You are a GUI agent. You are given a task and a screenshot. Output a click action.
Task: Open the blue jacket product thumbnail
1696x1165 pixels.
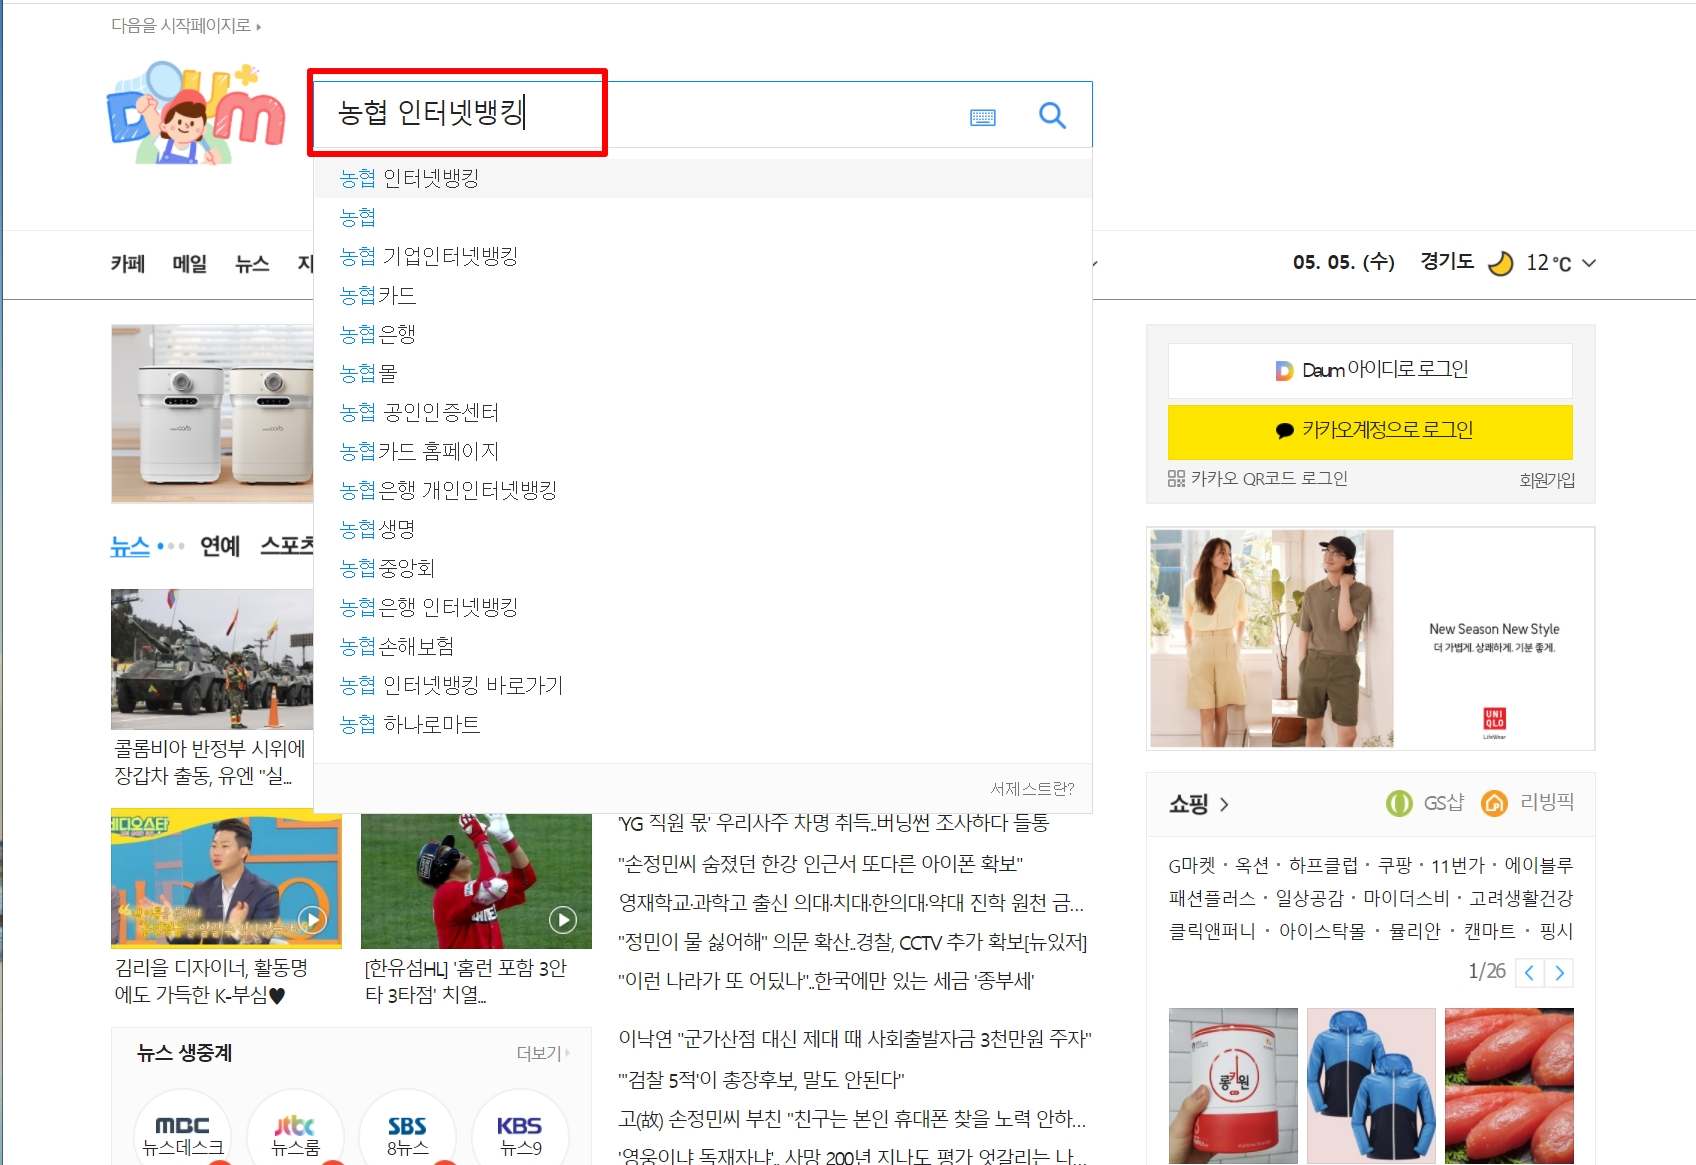click(1371, 1085)
